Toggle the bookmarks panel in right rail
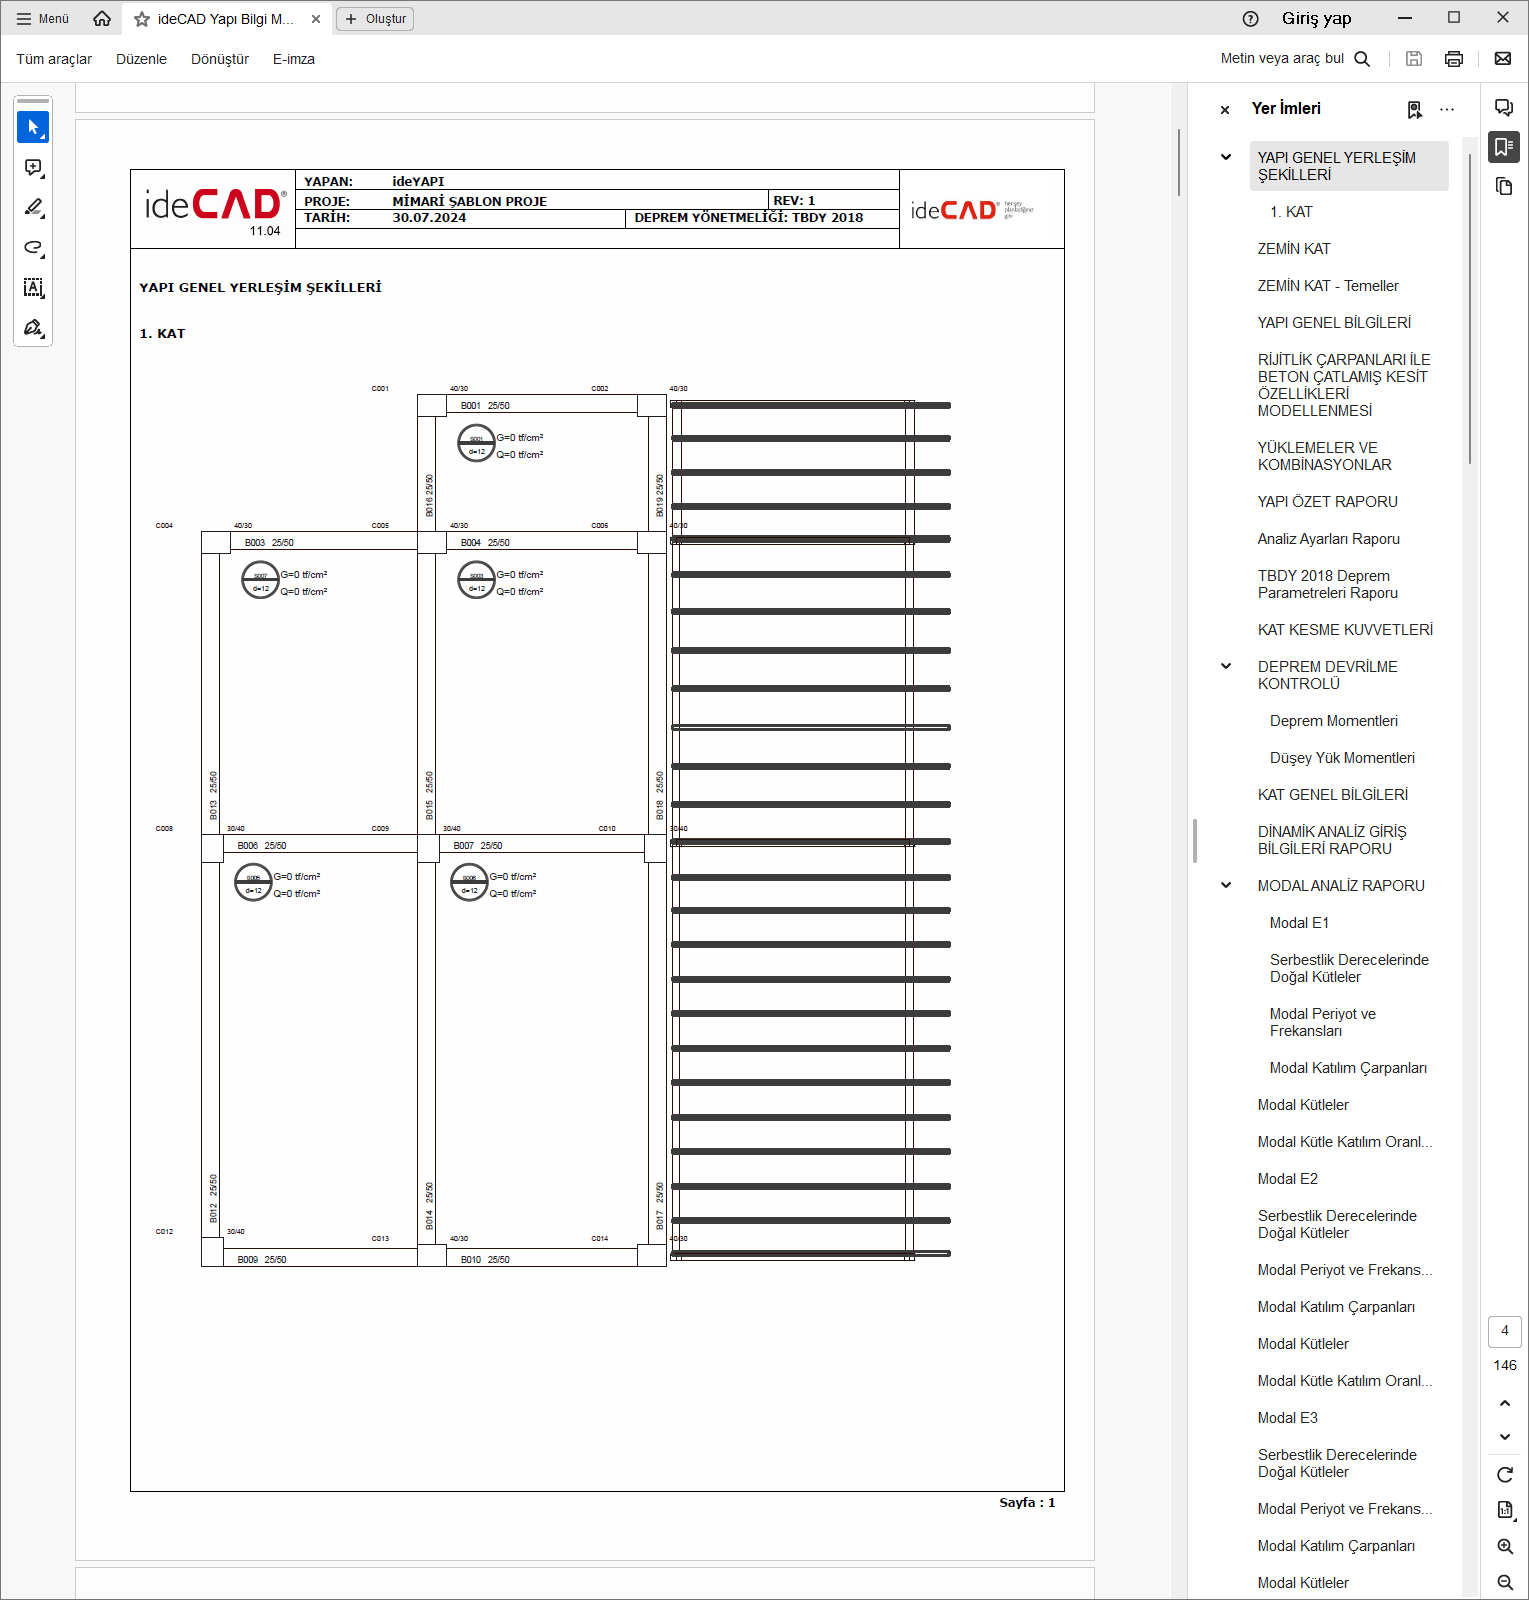The image size is (1529, 1600). click(x=1503, y=147)
